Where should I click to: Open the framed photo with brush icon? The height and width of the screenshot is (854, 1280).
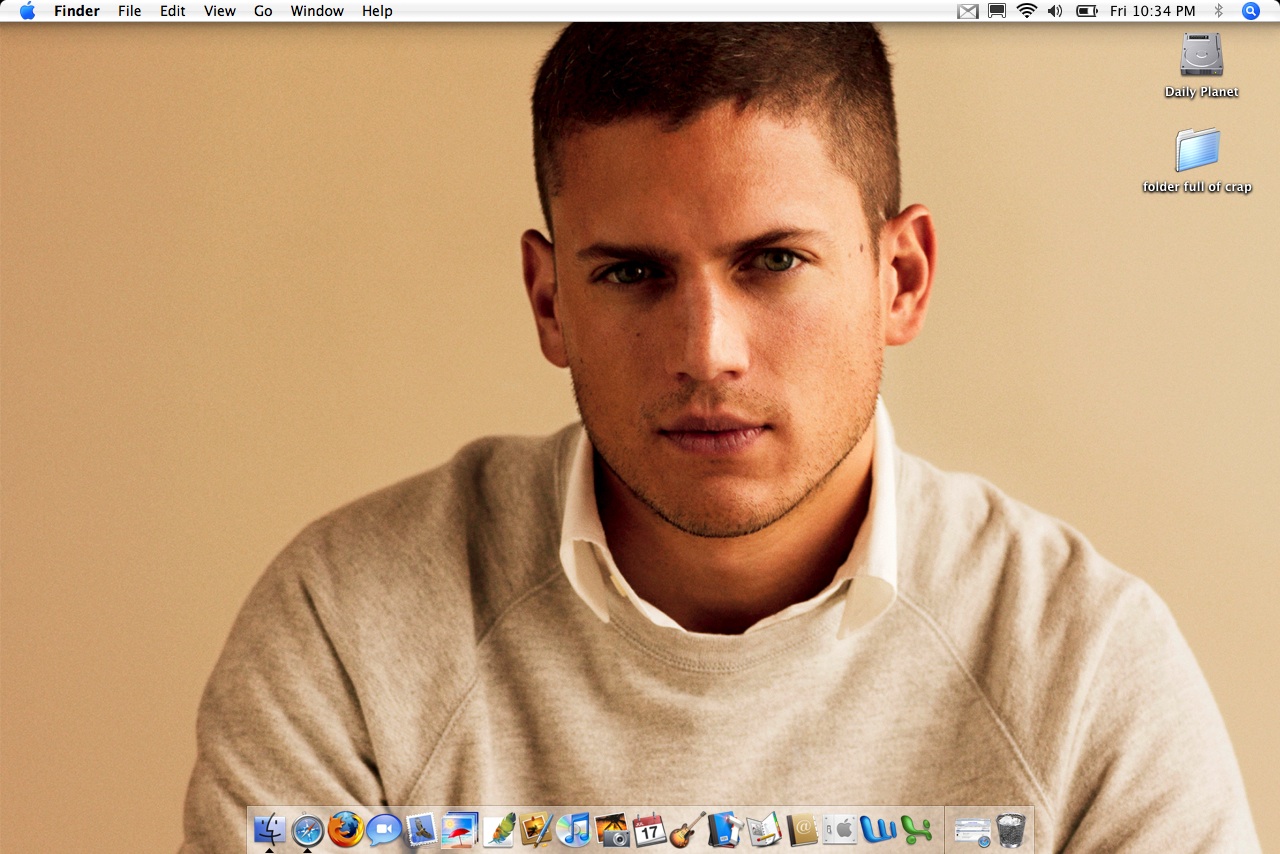pos(536,829)
